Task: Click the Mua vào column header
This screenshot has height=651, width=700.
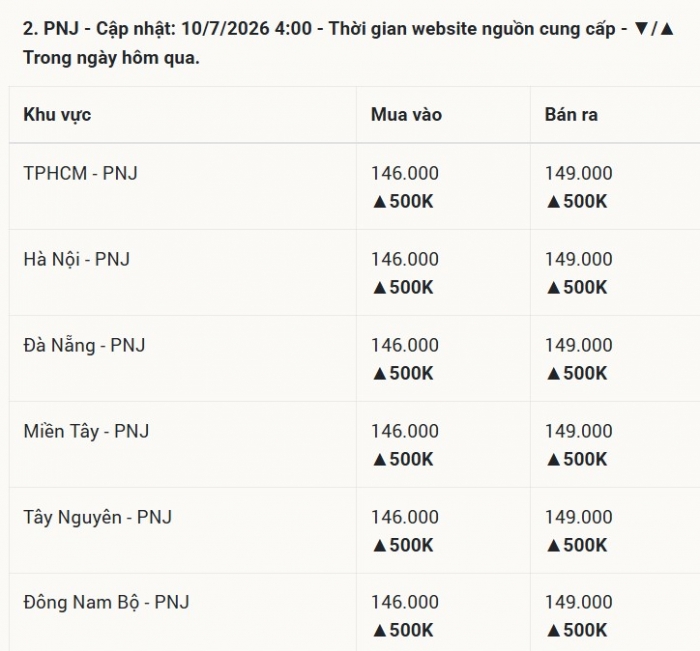Action: tap(406, 115)
